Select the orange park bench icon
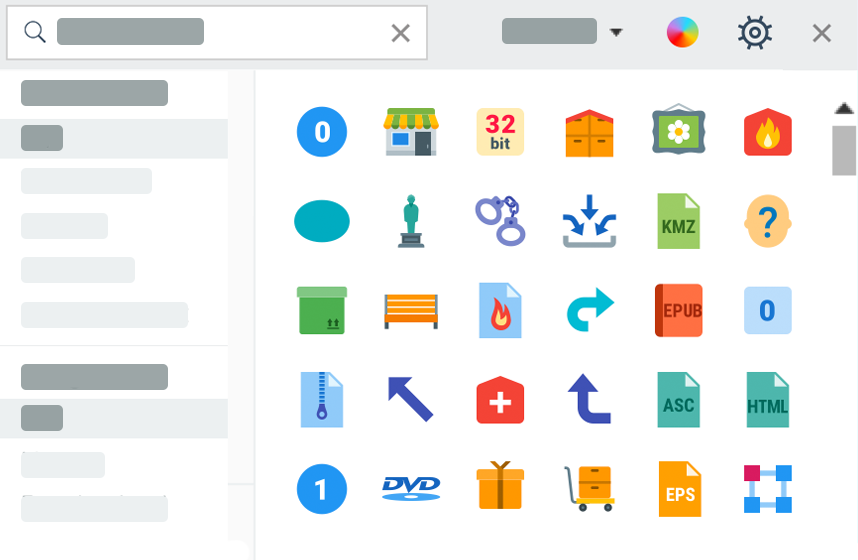Image resolution: width=858 pixels, height=560 pixels. tap(411, 311)
